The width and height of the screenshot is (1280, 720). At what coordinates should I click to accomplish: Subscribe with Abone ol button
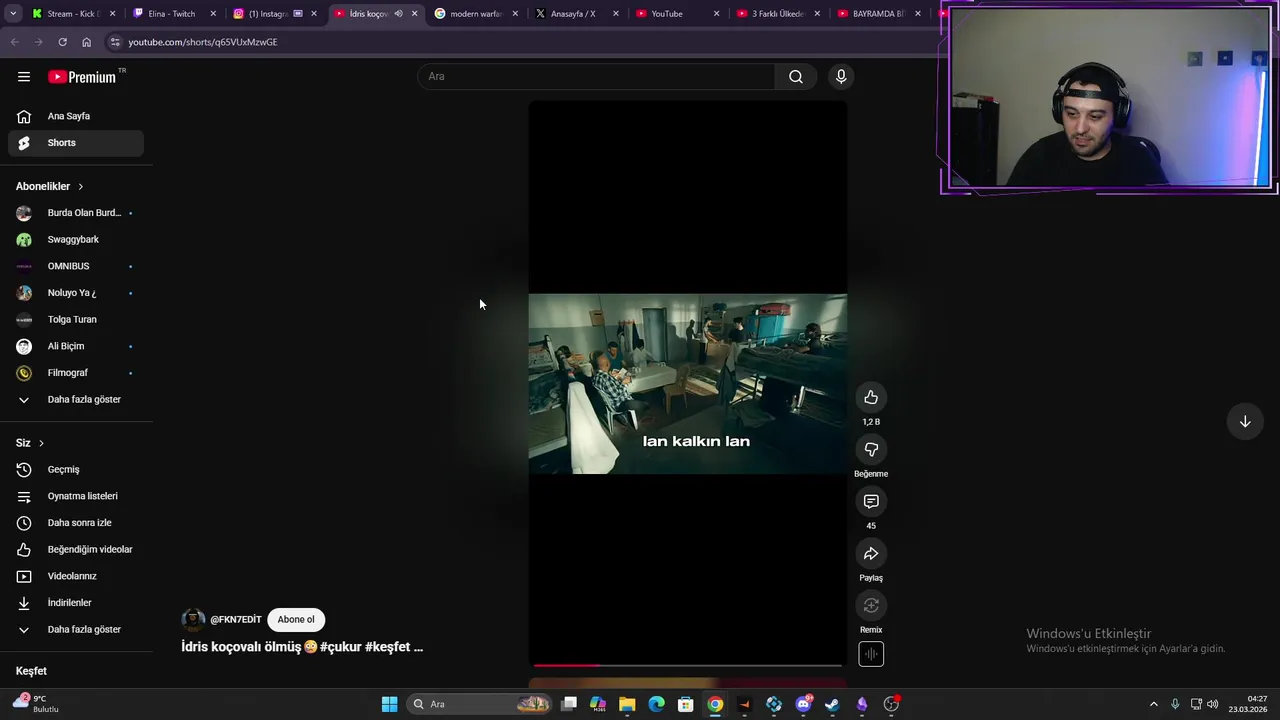296,619
